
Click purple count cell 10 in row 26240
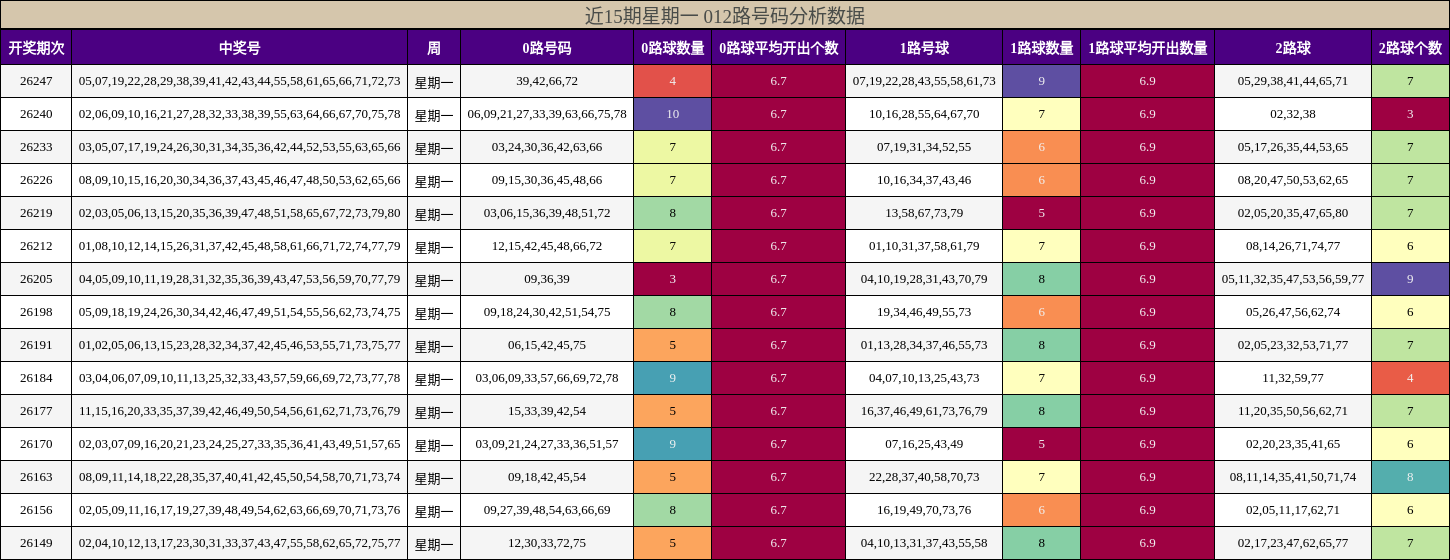pyautogui.click(x=673, y=114)
